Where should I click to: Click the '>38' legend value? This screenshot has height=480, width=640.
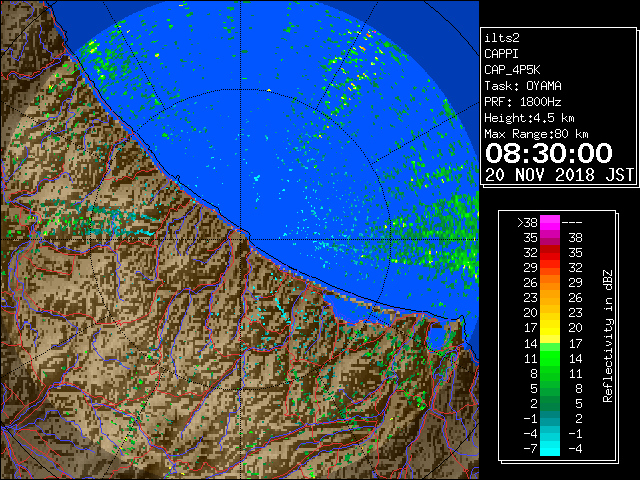(527, 223)
